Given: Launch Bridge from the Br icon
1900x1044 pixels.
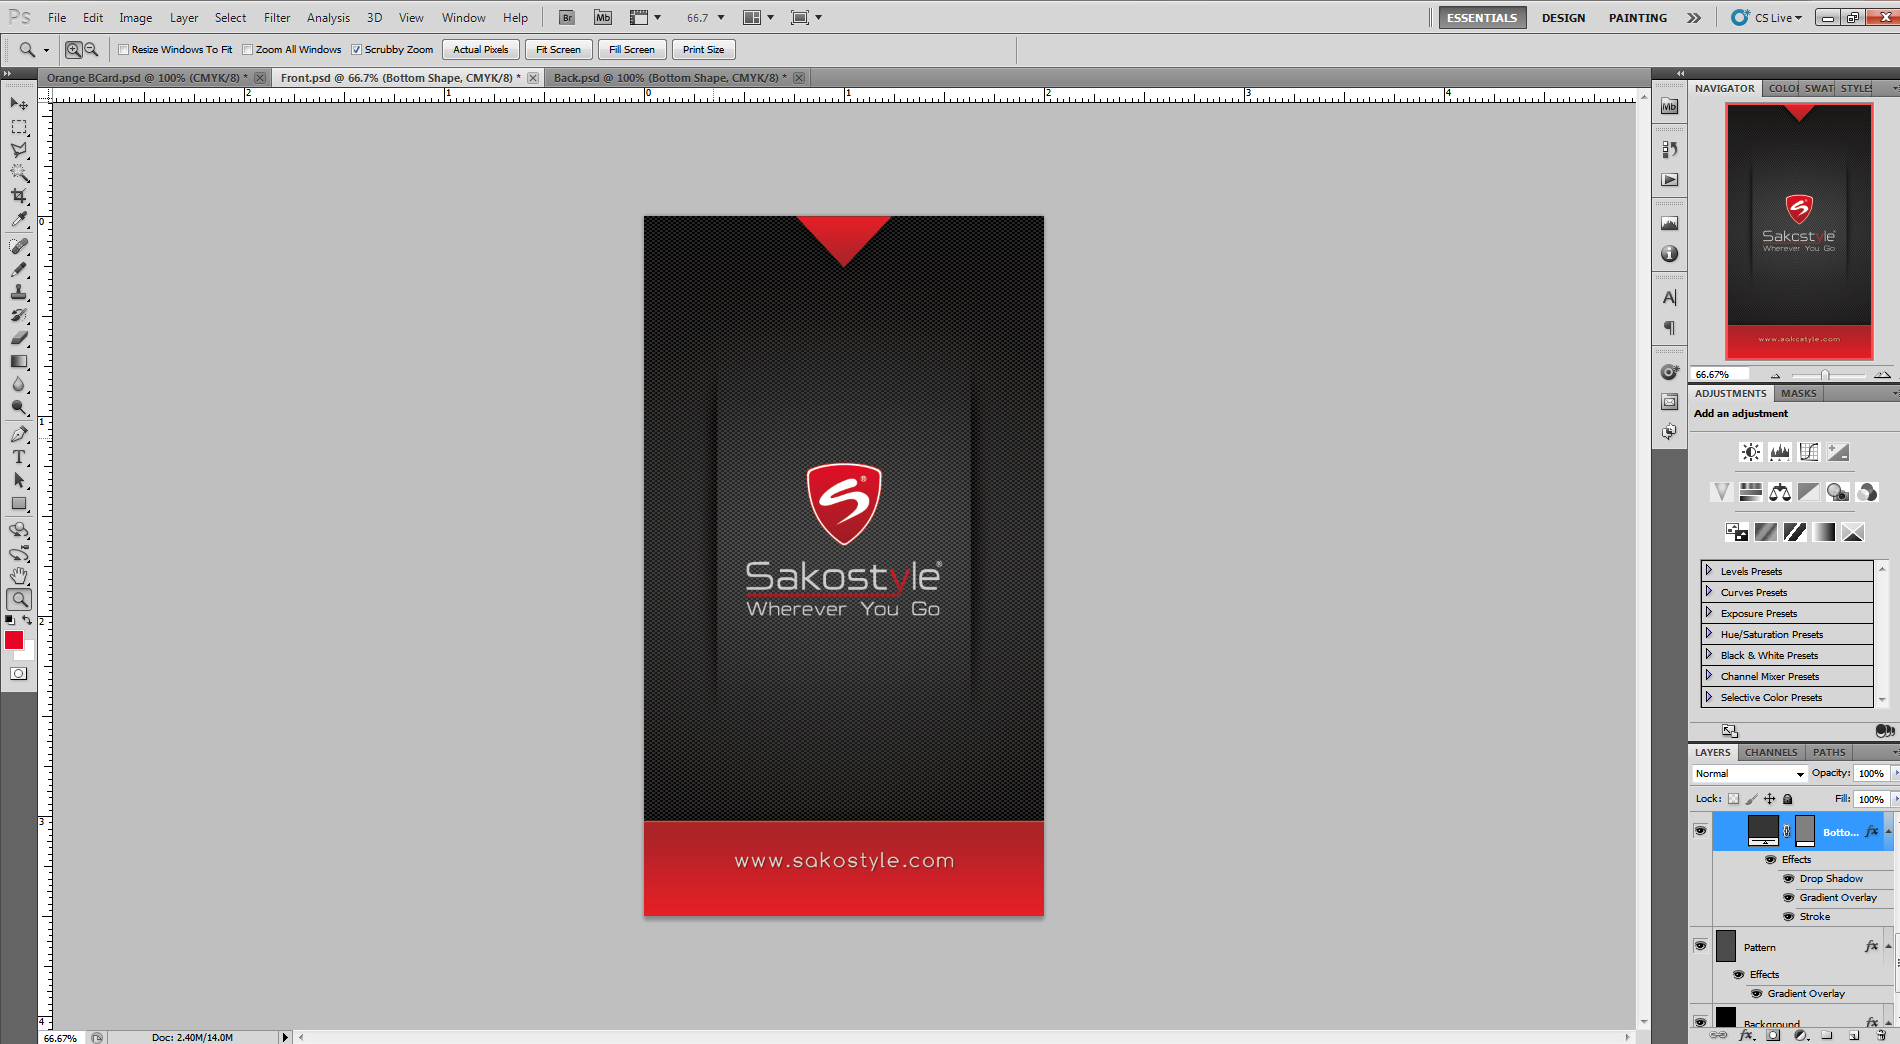Looking at the screenshot, I should pyautogui.click(x=567, y=18).
